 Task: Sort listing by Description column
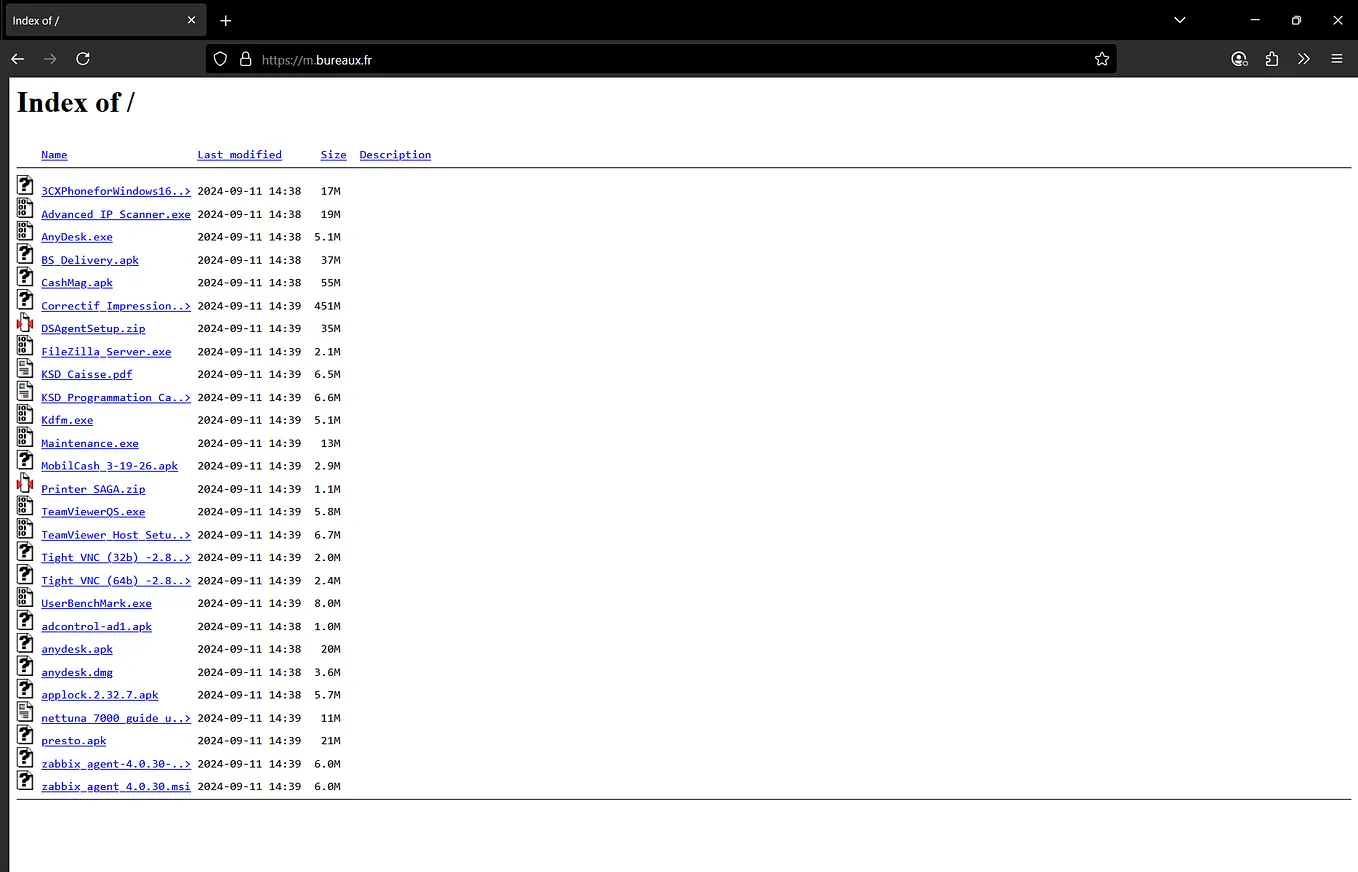(395, 155)
